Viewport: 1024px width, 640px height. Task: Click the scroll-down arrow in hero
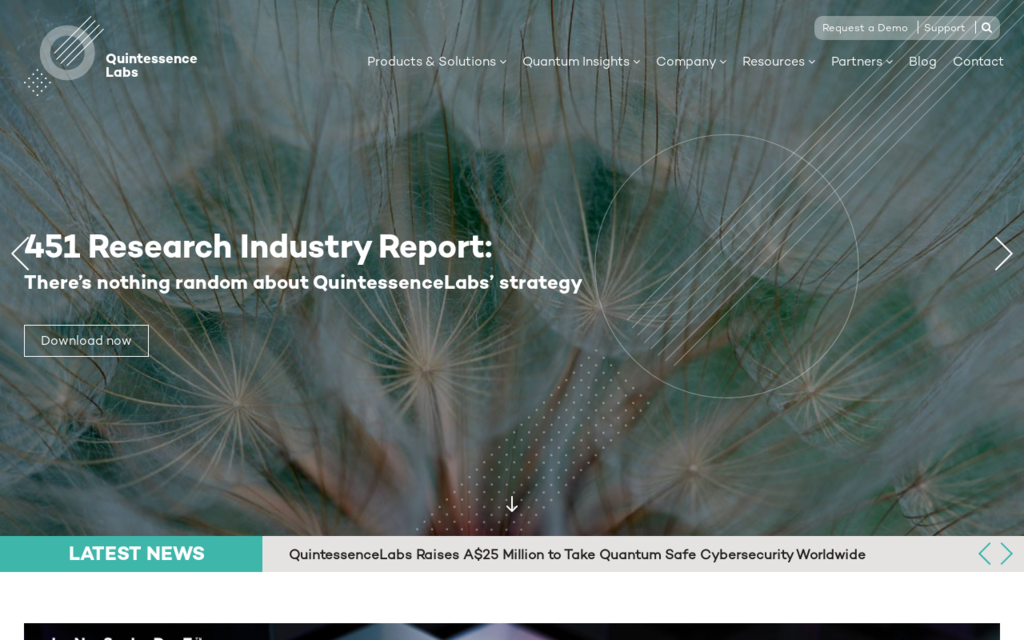tap(512, 504)
